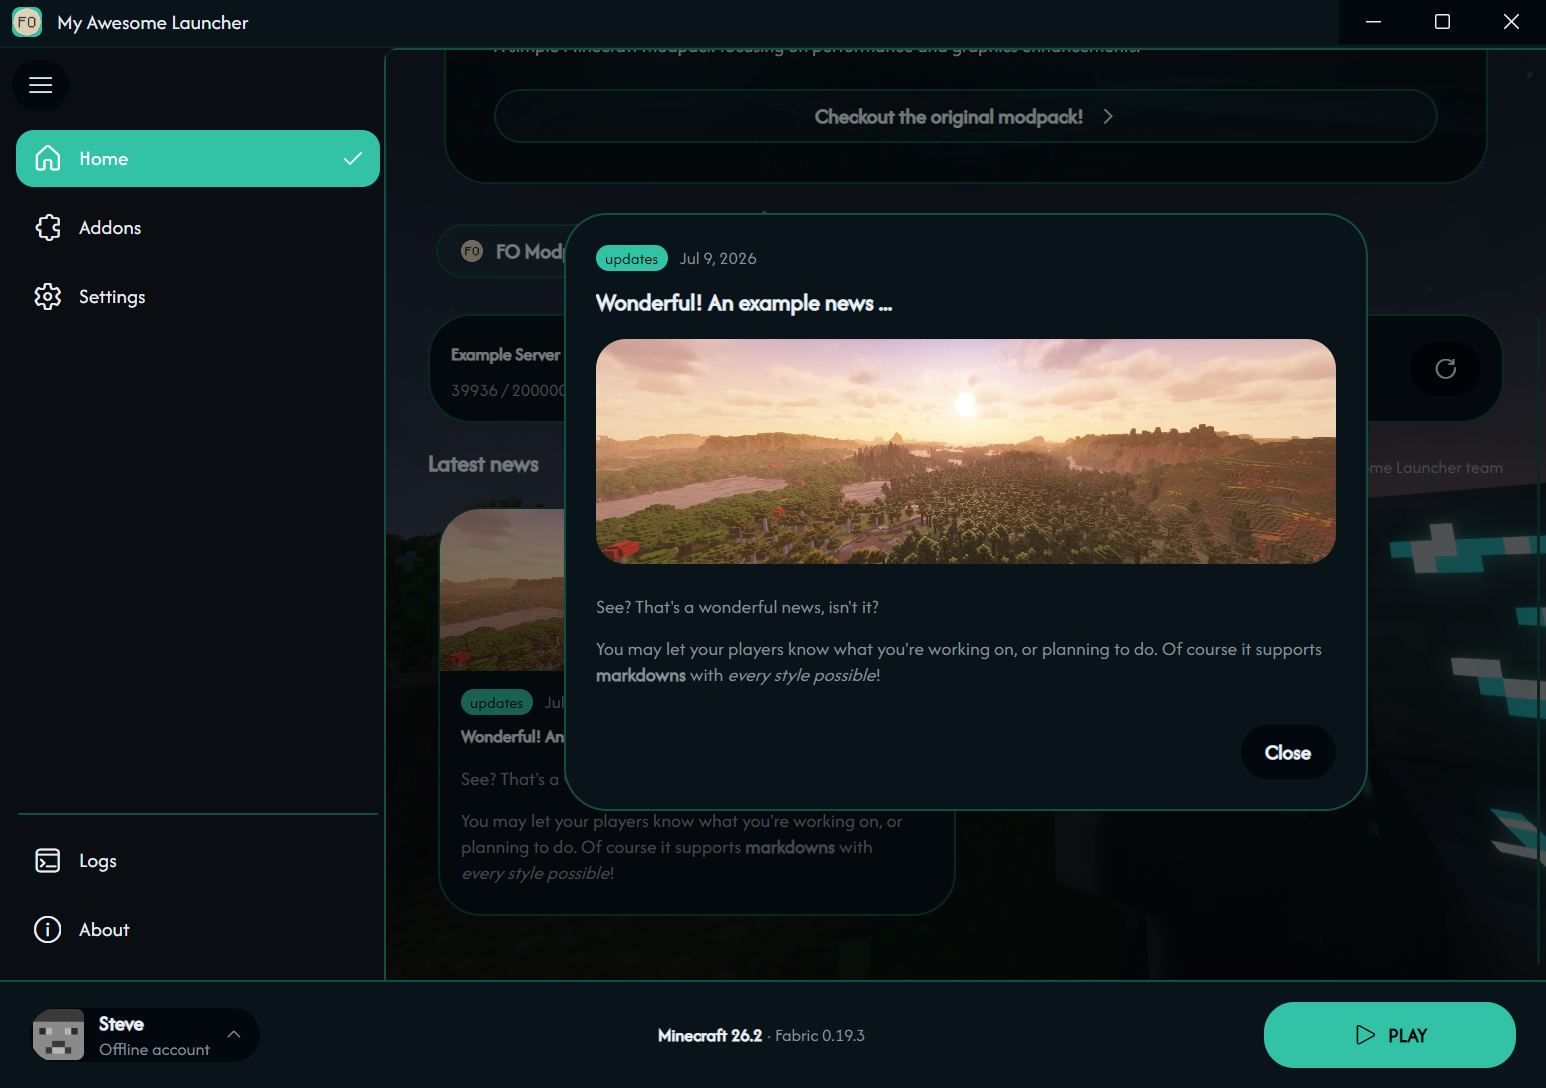Viewport: 1546px width, 1088px height.
Task: Launch the game with the PLAY button
Action: (x=1390, y=1035)
